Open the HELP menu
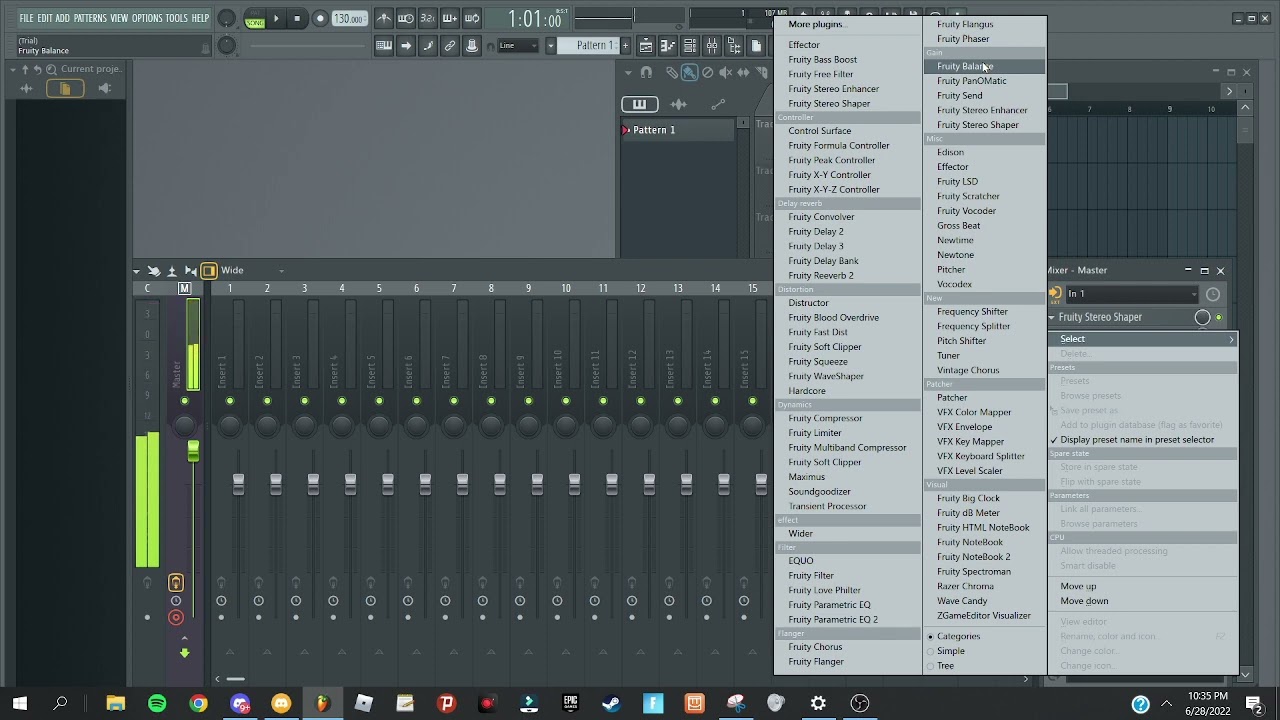This screenshot has height=720, width=1280. pyautogui.click(x=200, y=18)
